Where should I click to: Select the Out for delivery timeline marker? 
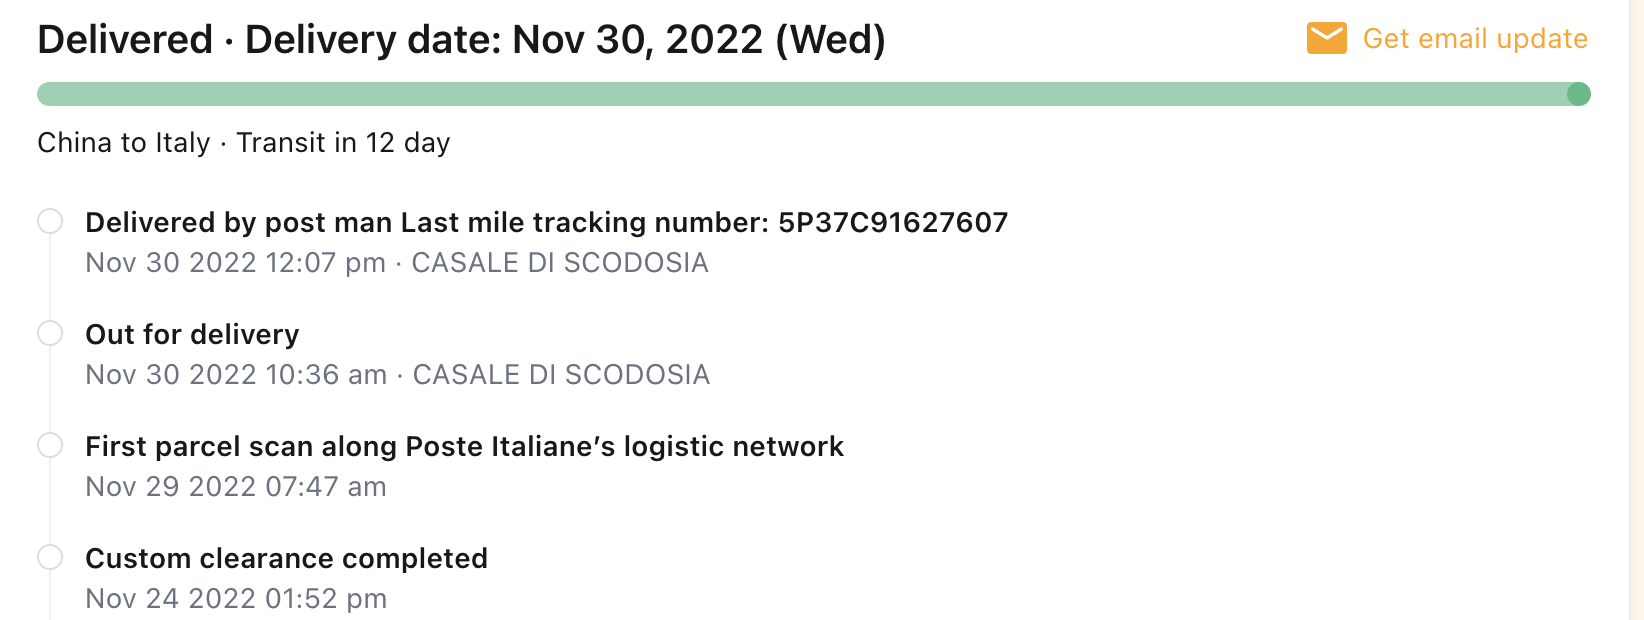point(50,333)
